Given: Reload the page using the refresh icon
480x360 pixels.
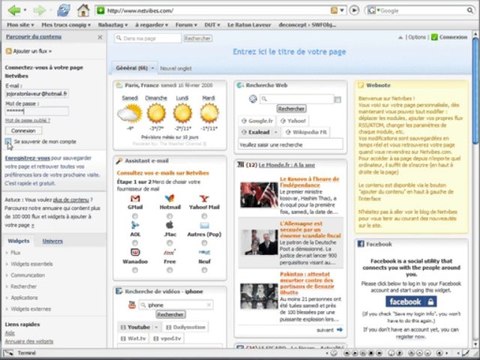Looking at the screenshot, I should pyautogui.click(x=64, y=11).
